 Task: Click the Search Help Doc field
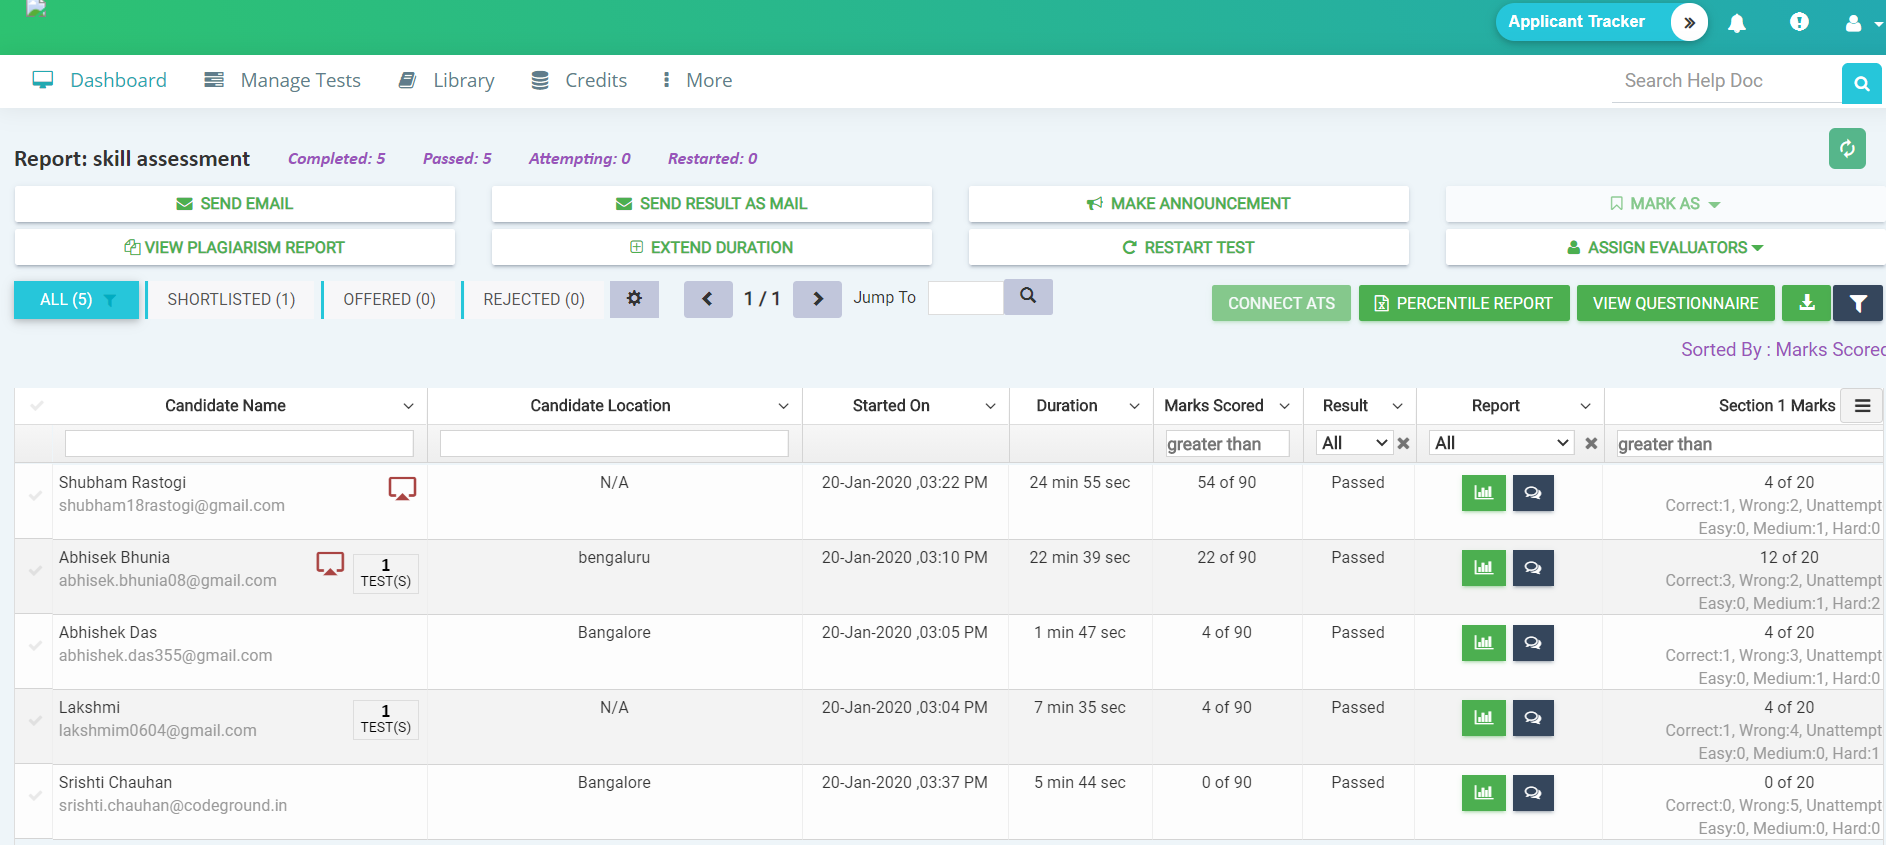coord(1727,81)
